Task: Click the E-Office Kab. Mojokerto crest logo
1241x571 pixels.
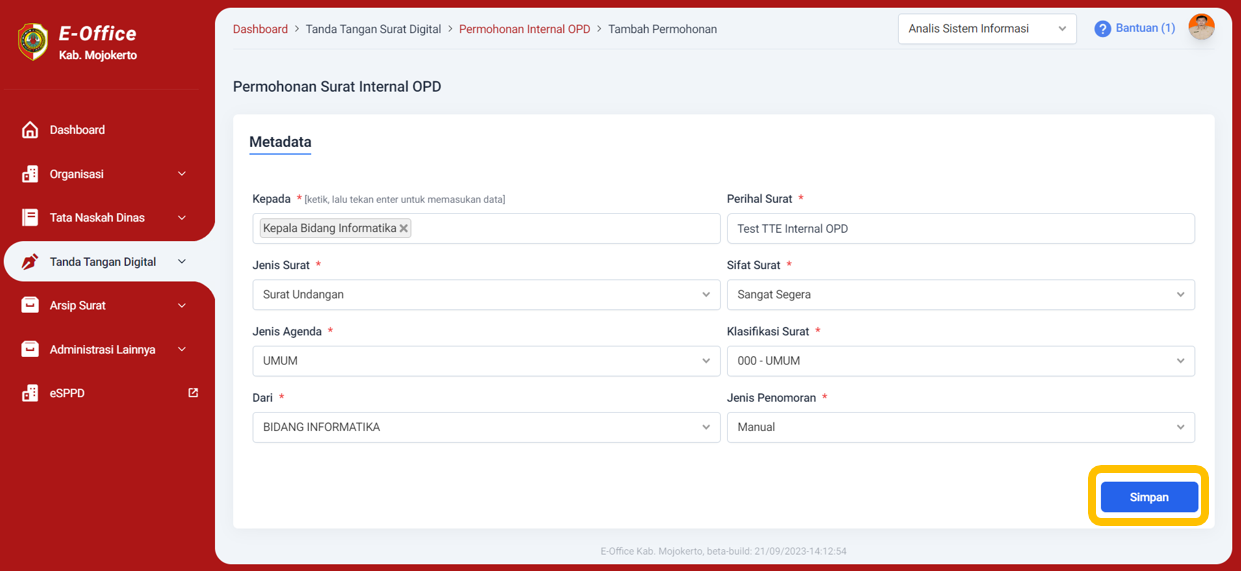Action: [x=33, y=42]
